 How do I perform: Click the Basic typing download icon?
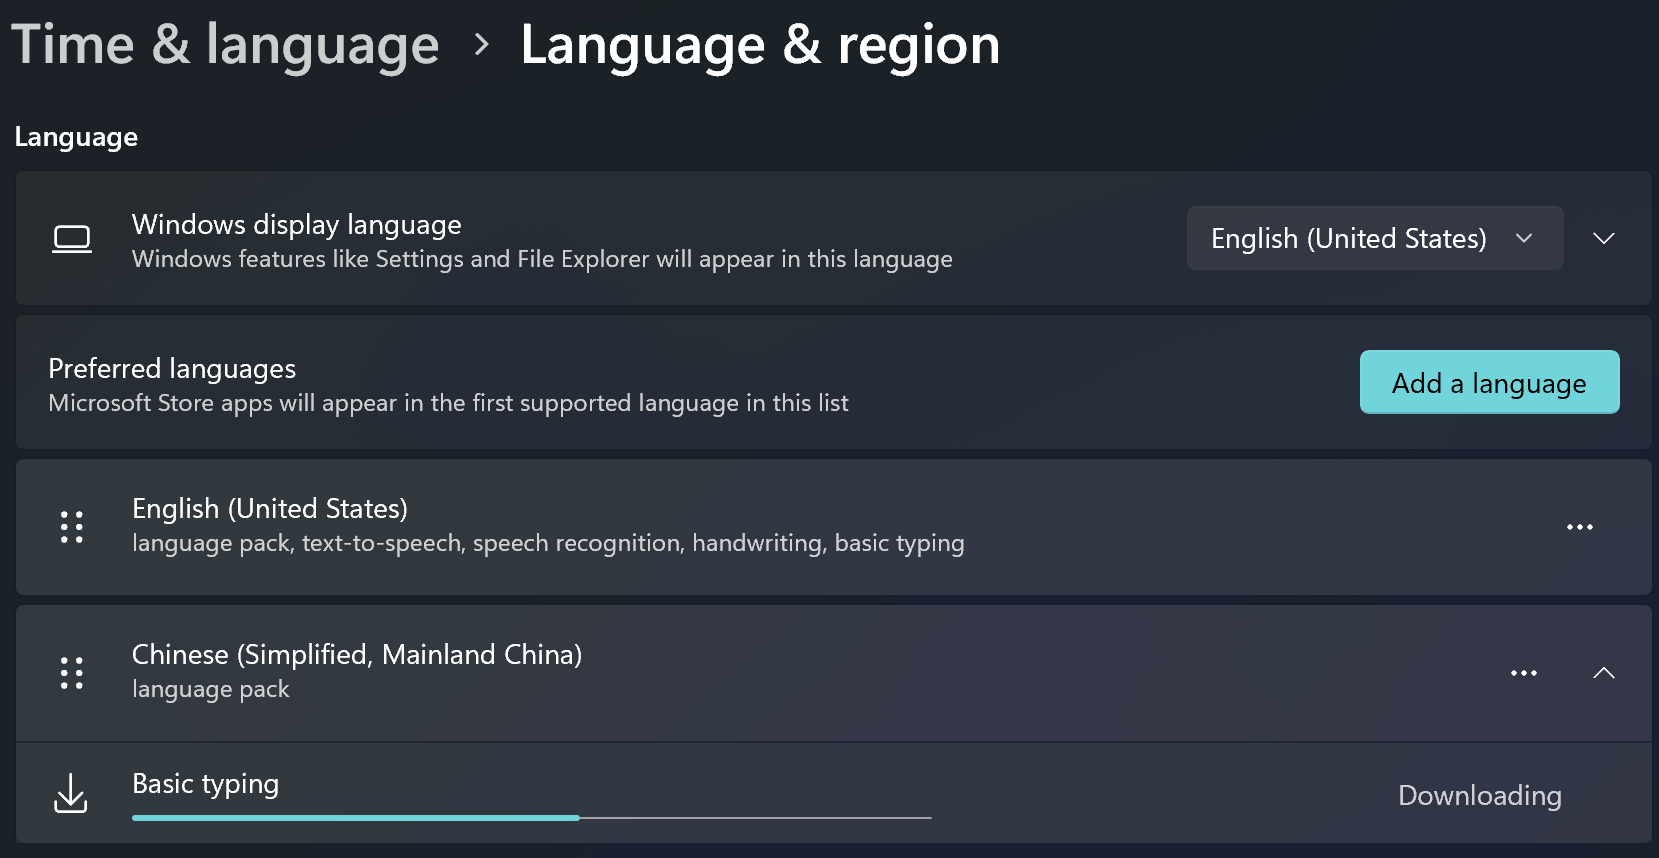point(71,793)
